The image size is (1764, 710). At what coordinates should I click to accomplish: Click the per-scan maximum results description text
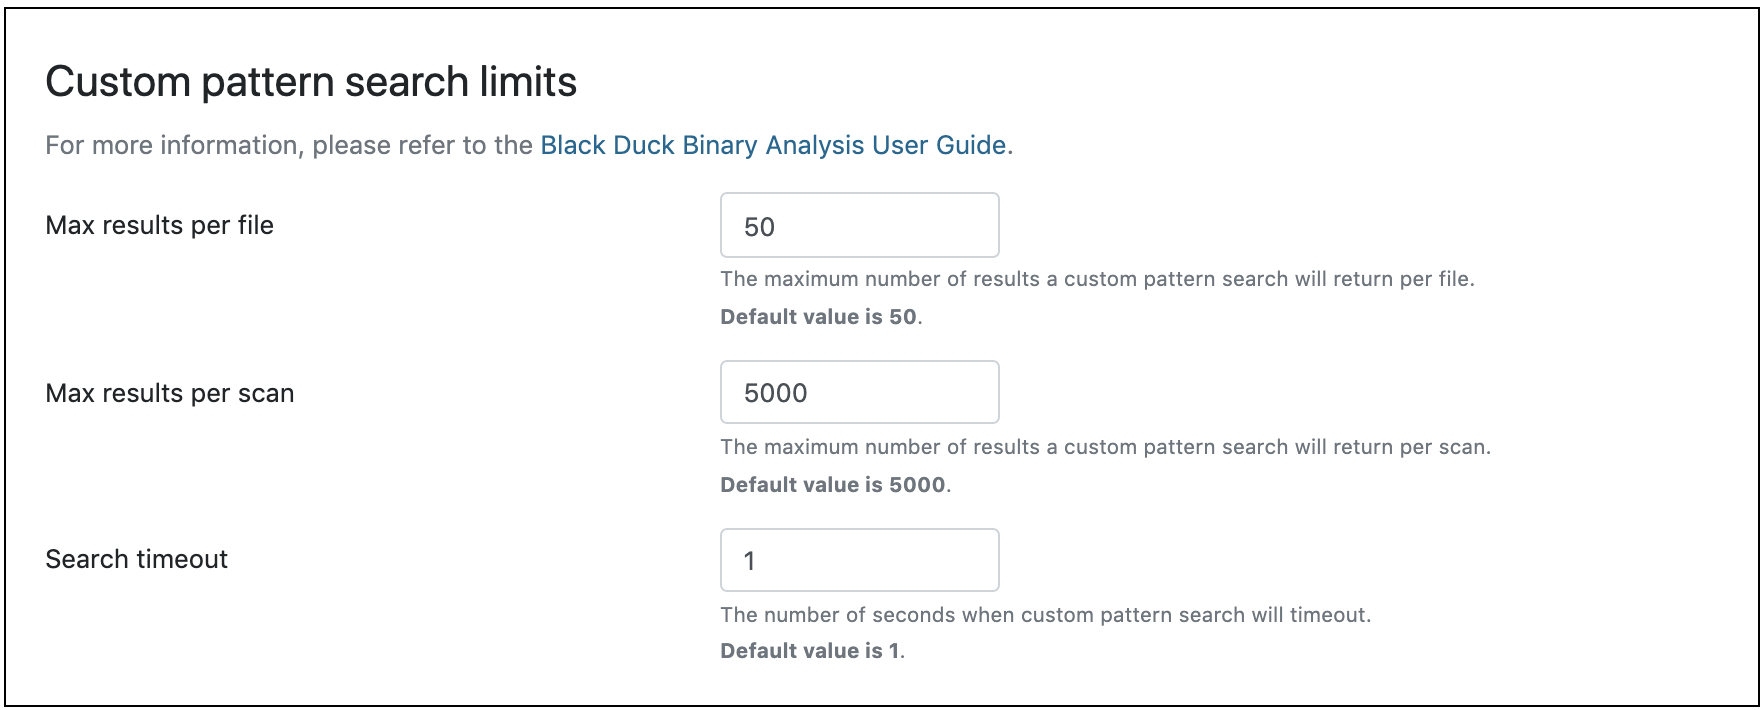pyautogui.click(x=1105, y=448)
